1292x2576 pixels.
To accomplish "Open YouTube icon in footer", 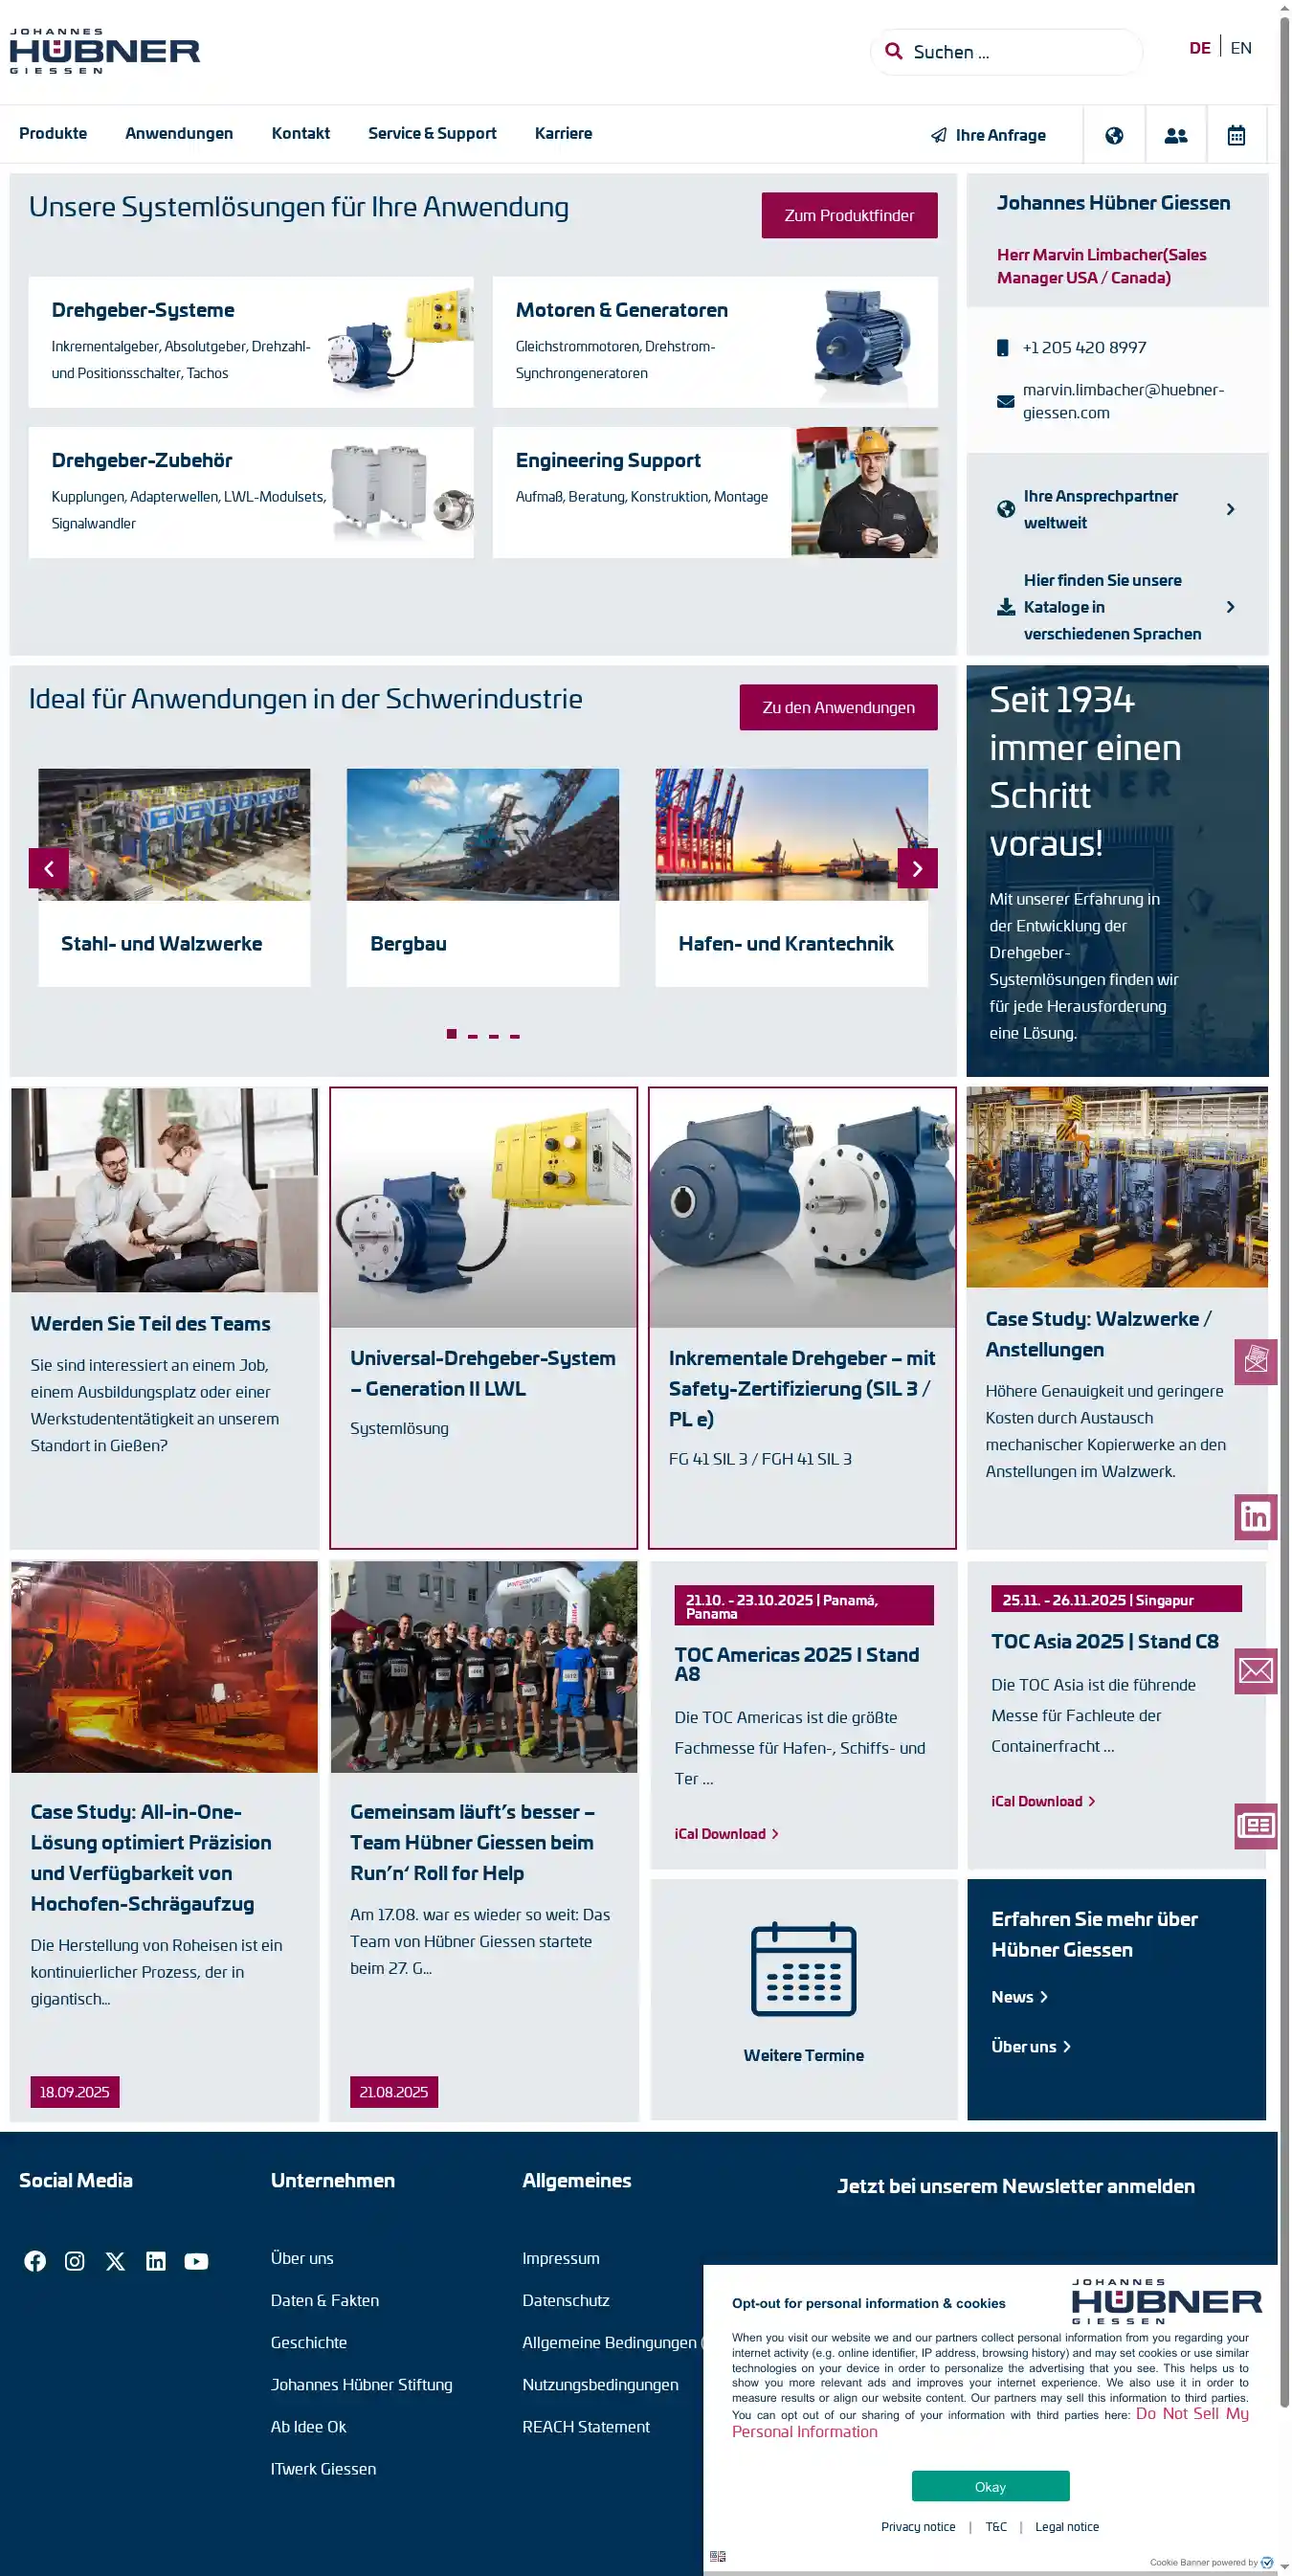I will pyautogui.click(x=196, y=2261).
